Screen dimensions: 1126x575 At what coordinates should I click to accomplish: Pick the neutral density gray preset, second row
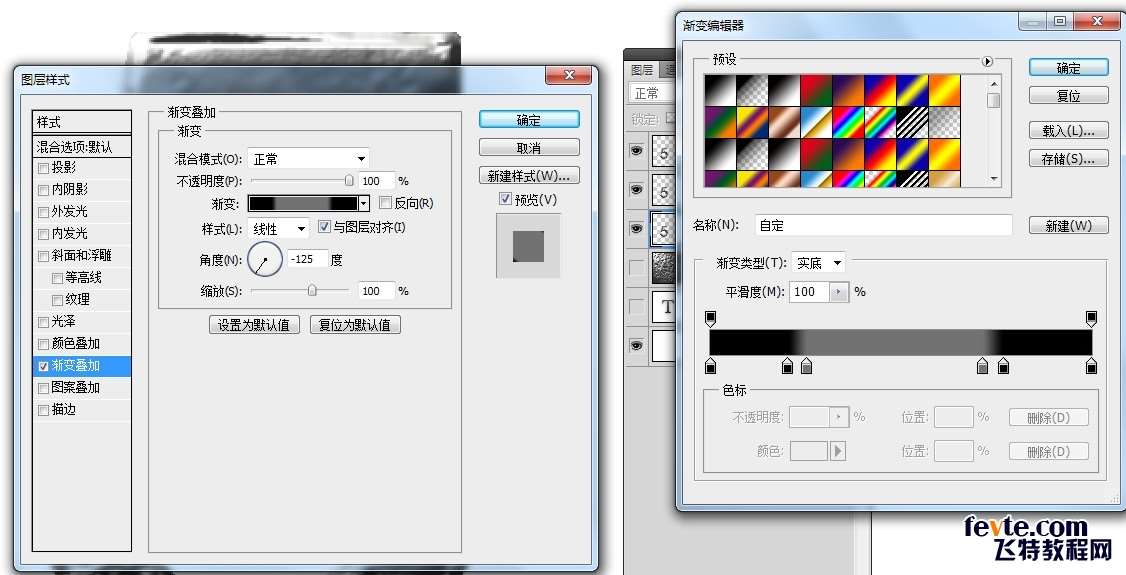[x=944, y=122]
